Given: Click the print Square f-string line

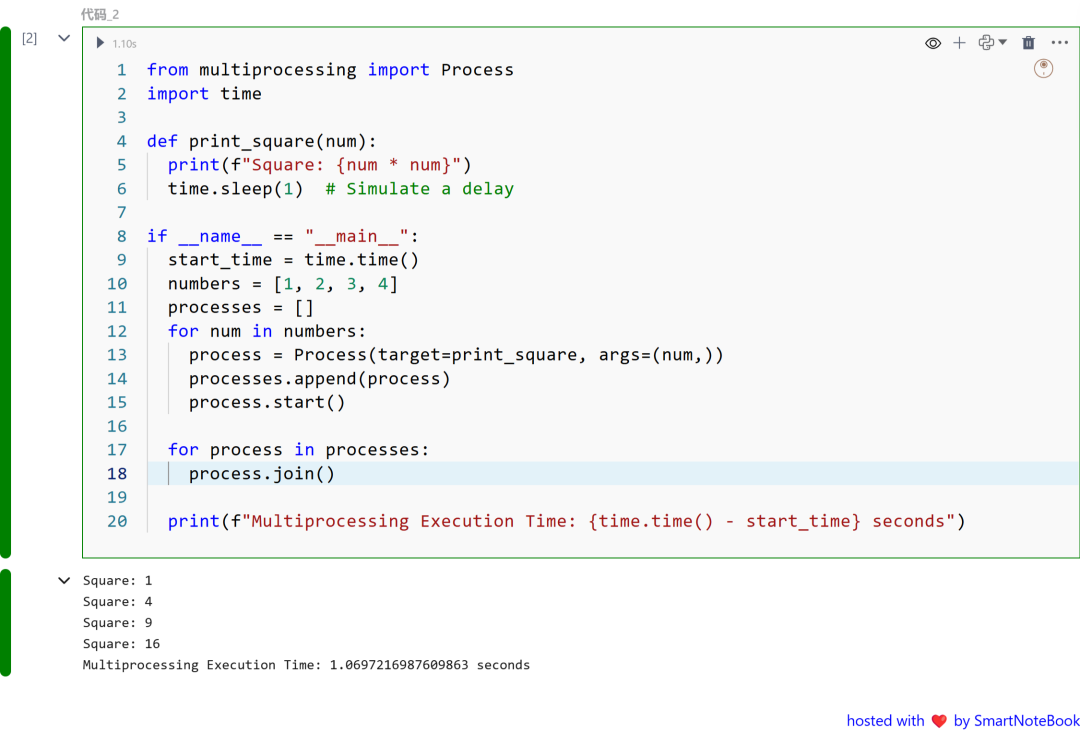Looking at the screenshot, I should (x=319, y=165).
